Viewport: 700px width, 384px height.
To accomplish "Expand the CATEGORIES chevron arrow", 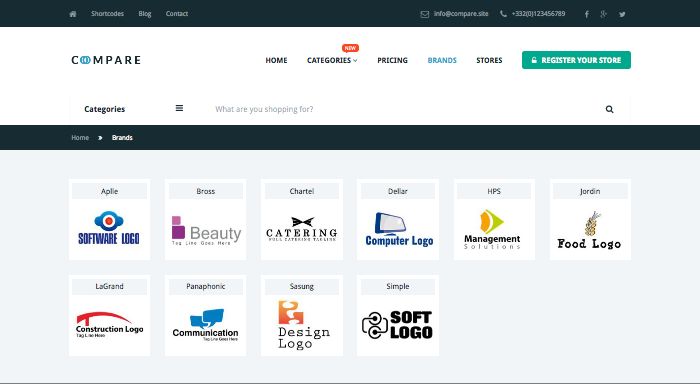I will [x=355, y=61].
